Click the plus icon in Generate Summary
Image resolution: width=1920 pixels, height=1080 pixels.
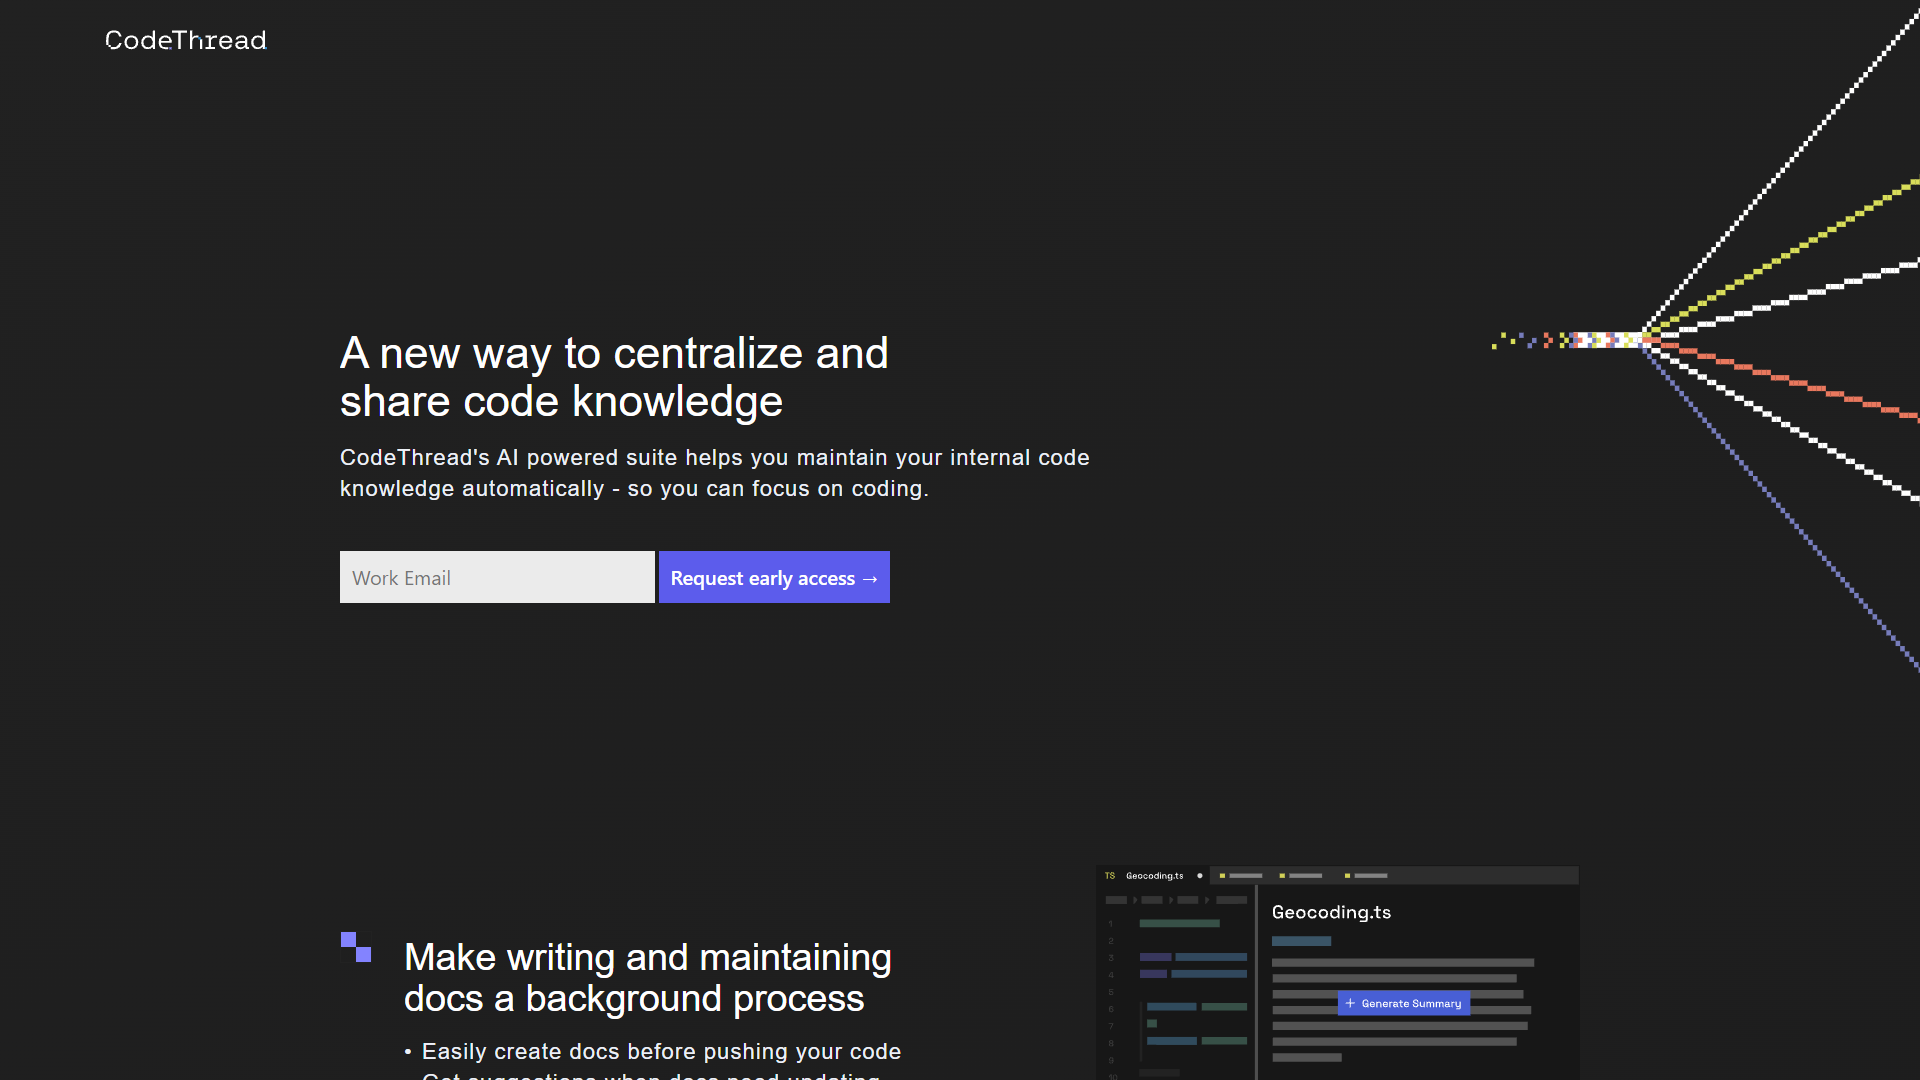pos(1350,1003)
